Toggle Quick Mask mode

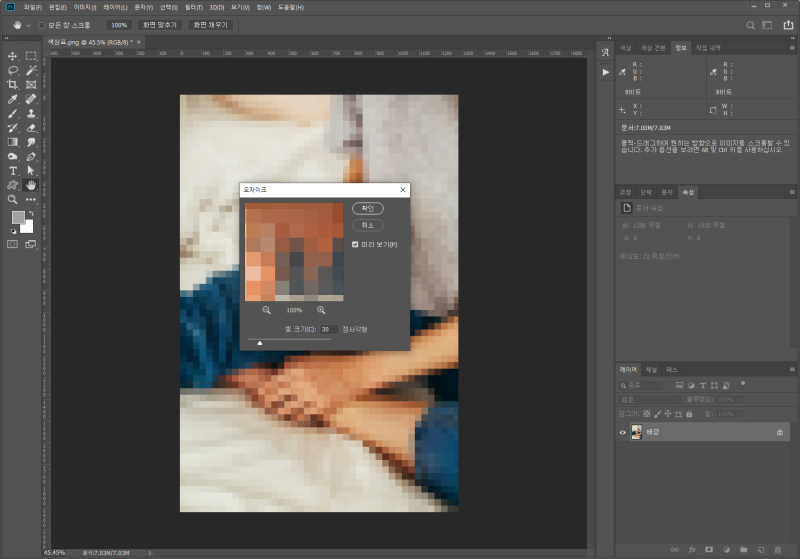(x=13, y=244)
